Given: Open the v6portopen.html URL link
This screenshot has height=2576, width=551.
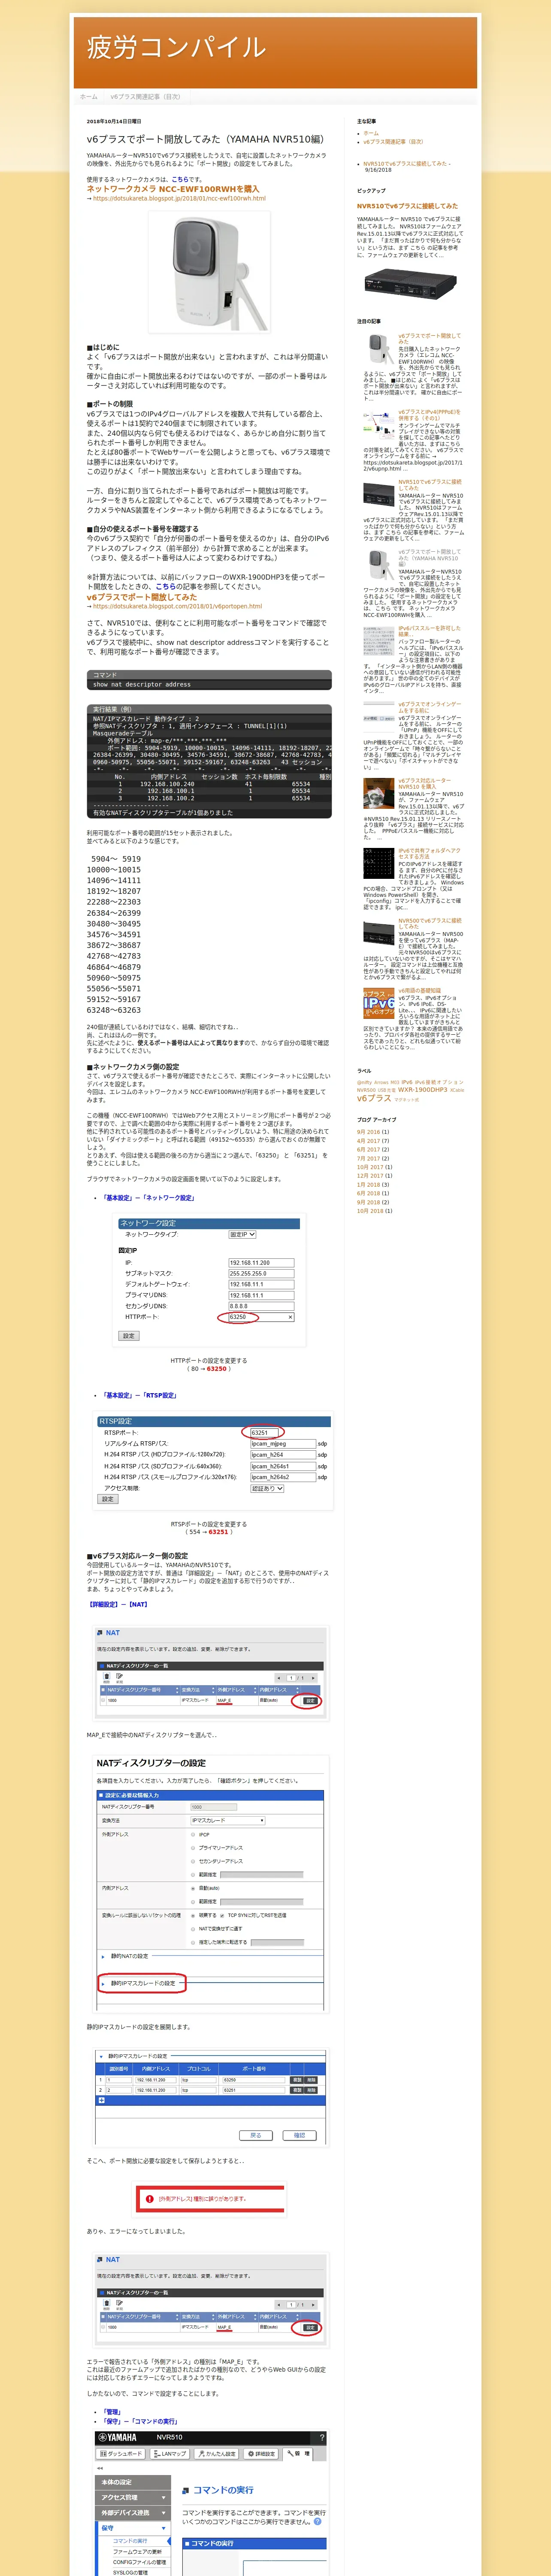Looking at the screenshot, I should (177, 606).
